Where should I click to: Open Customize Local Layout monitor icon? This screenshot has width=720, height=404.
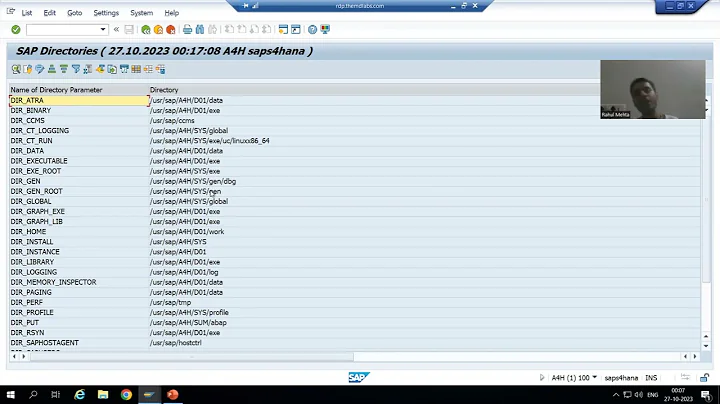[325, 30]
